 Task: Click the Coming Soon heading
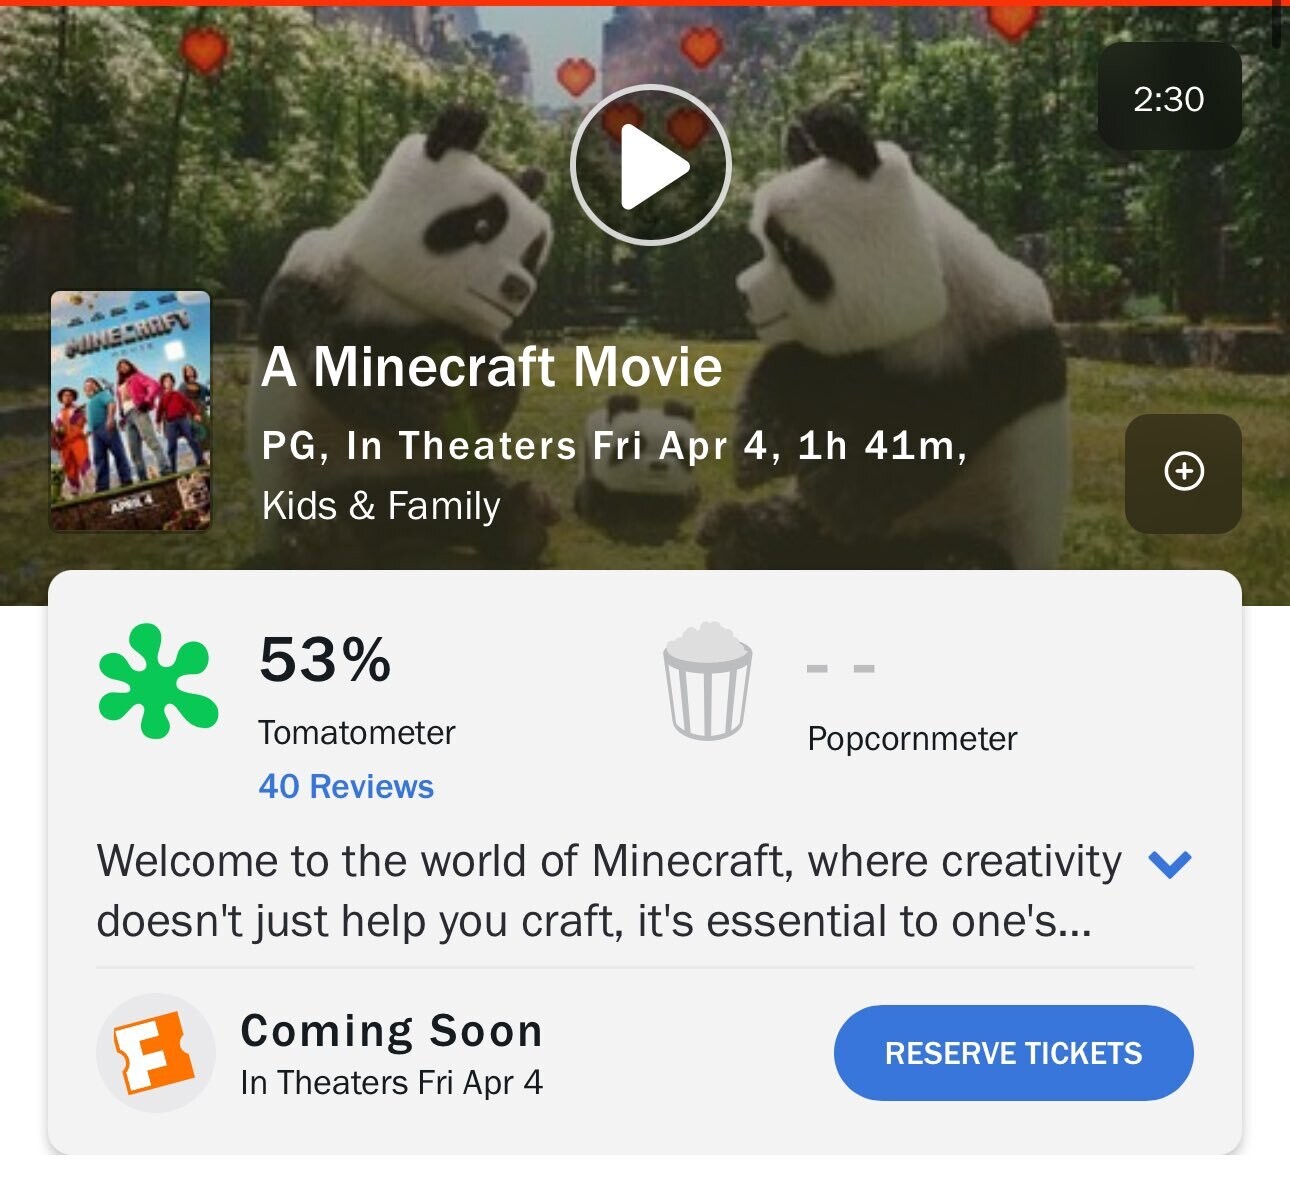tap(392, 1031)
